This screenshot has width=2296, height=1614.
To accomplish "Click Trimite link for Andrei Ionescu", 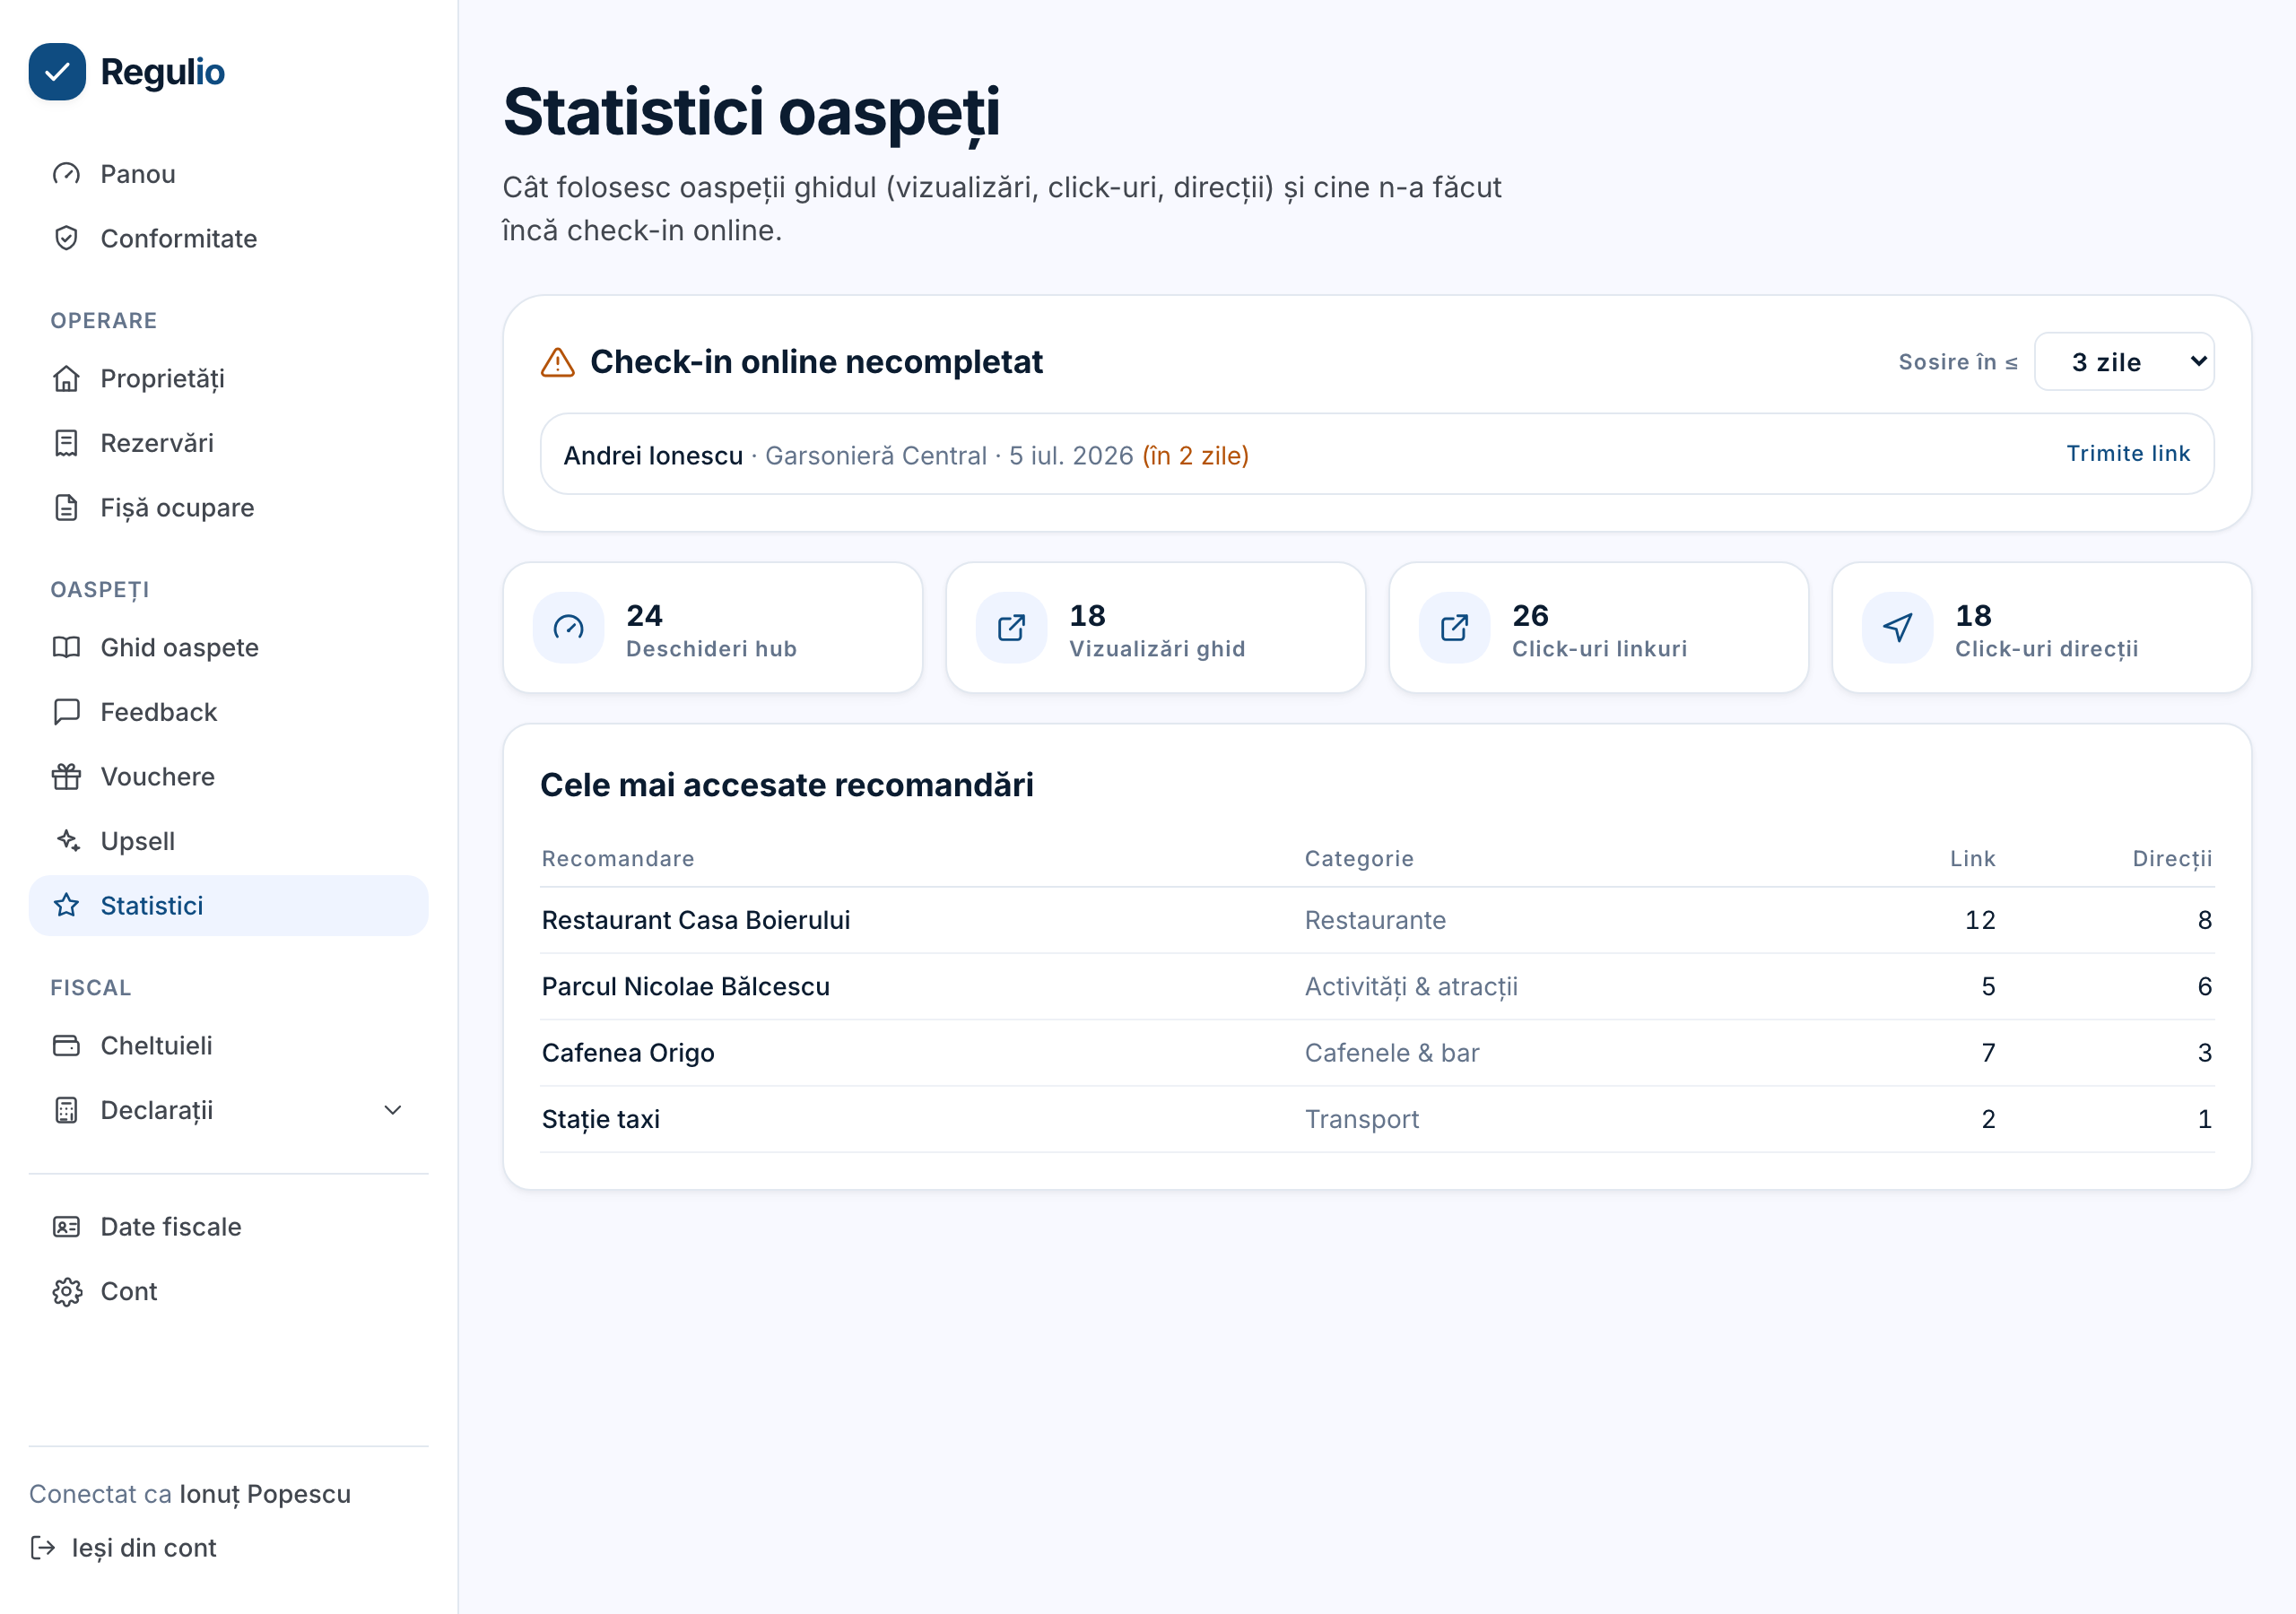I will [2128, 454].
